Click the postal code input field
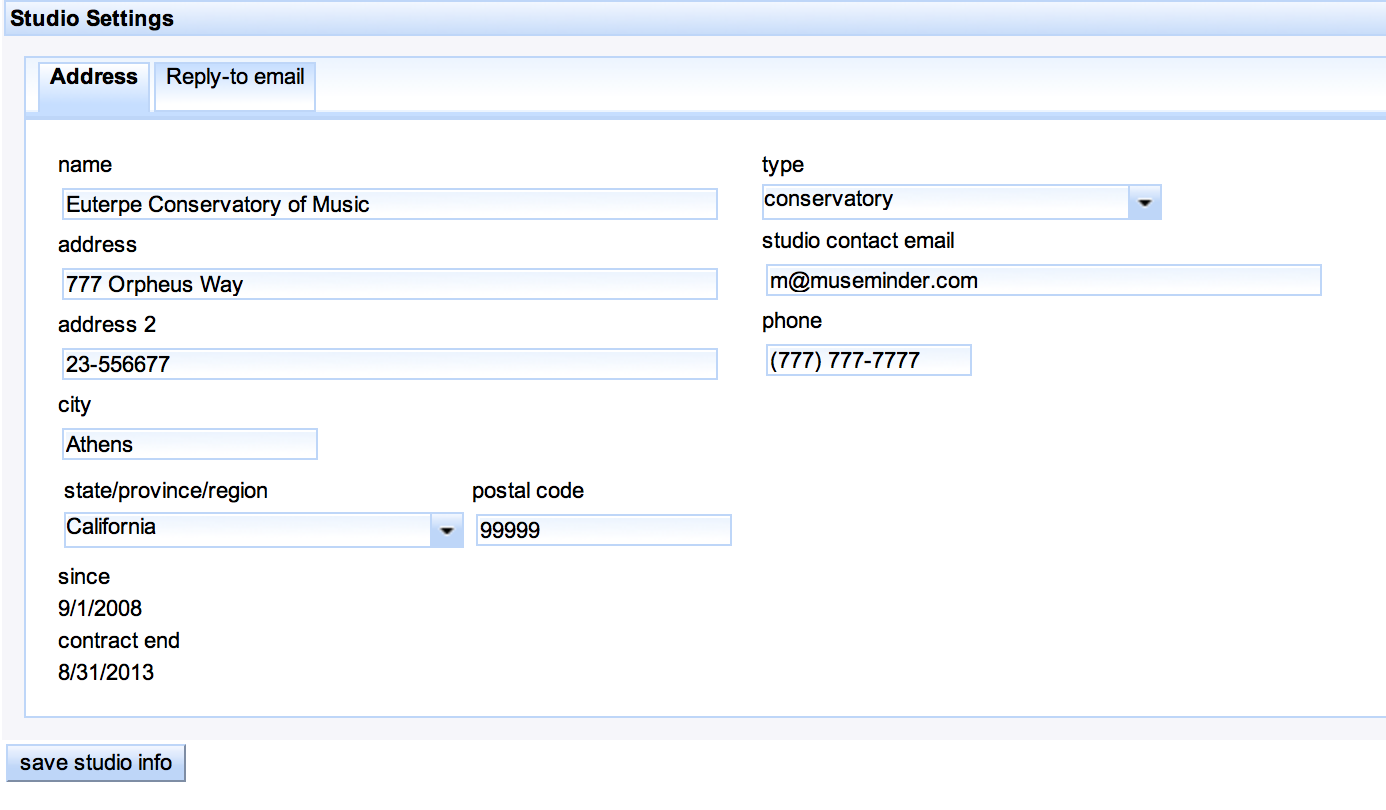Image resolution: width=1386 pixels, height=810 pixels. [603, 530]
